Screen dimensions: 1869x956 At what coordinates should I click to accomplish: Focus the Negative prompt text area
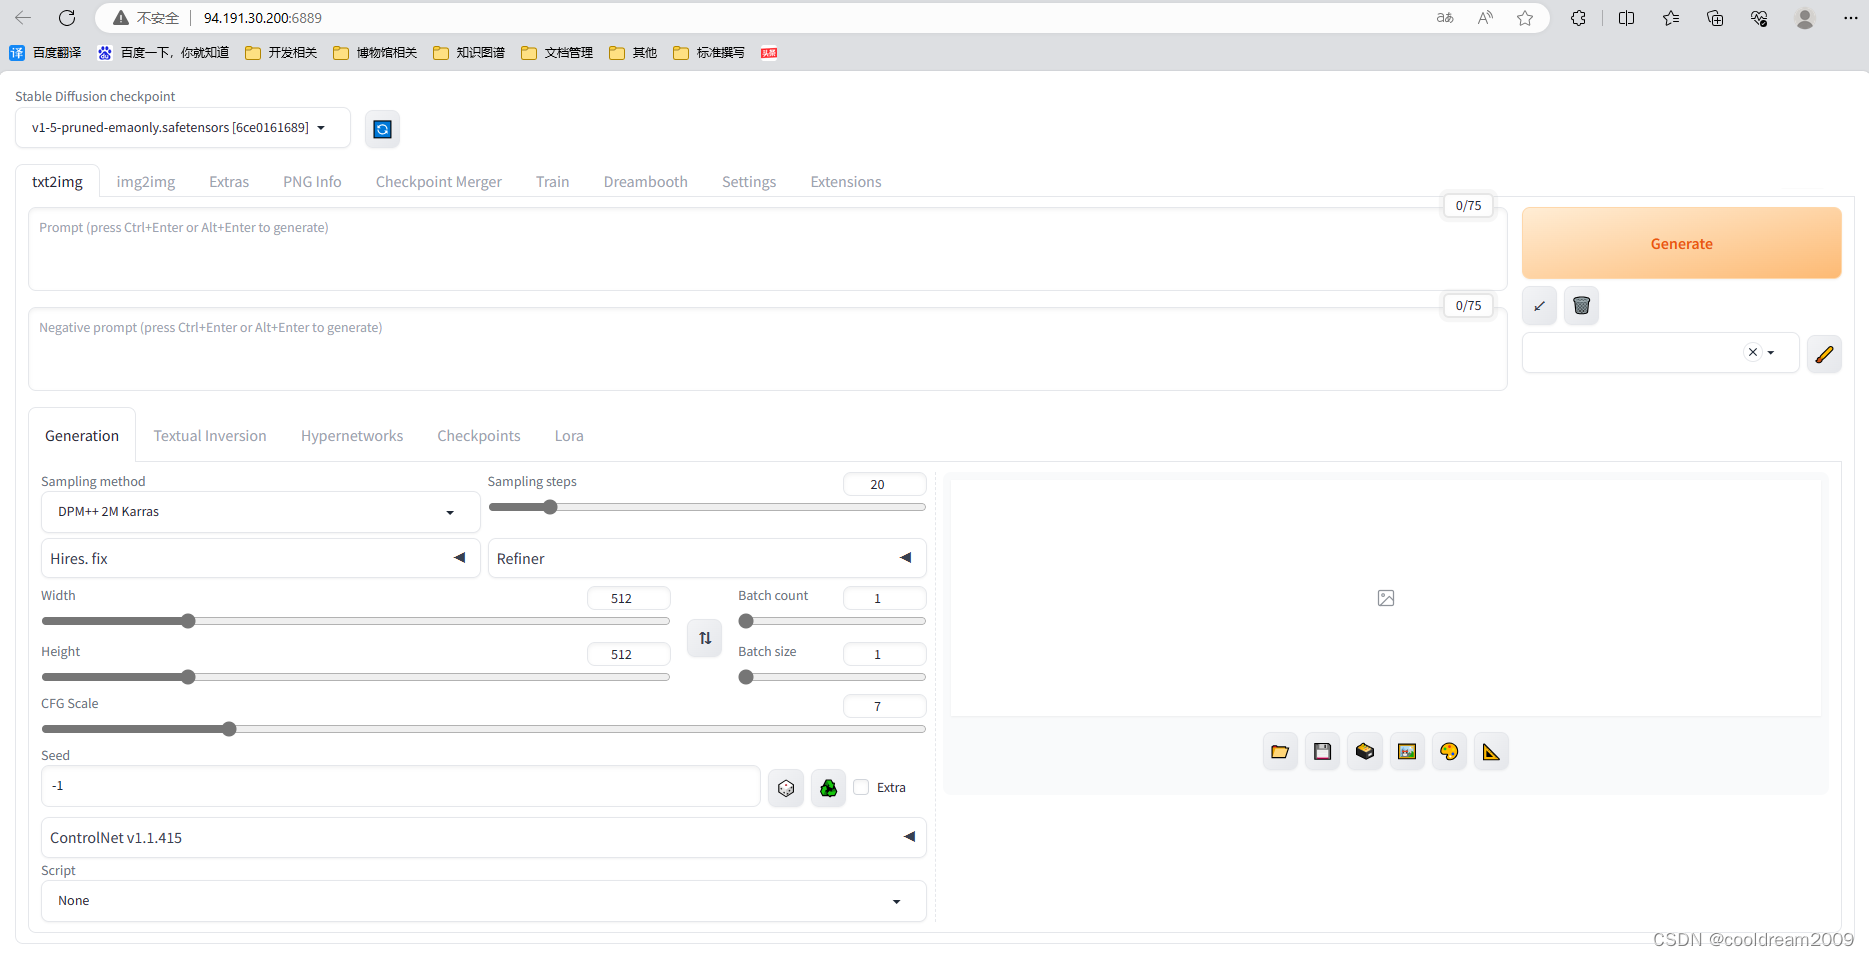(x=767, y=349)
